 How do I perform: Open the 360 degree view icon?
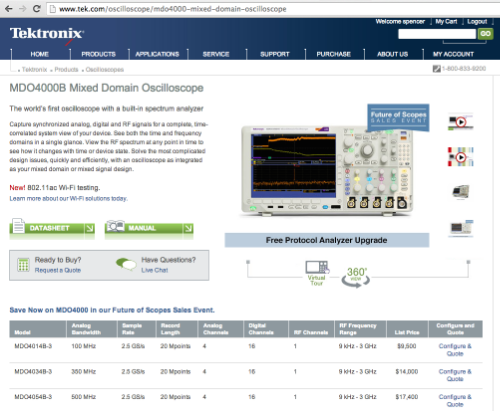[x=356, y=277]
